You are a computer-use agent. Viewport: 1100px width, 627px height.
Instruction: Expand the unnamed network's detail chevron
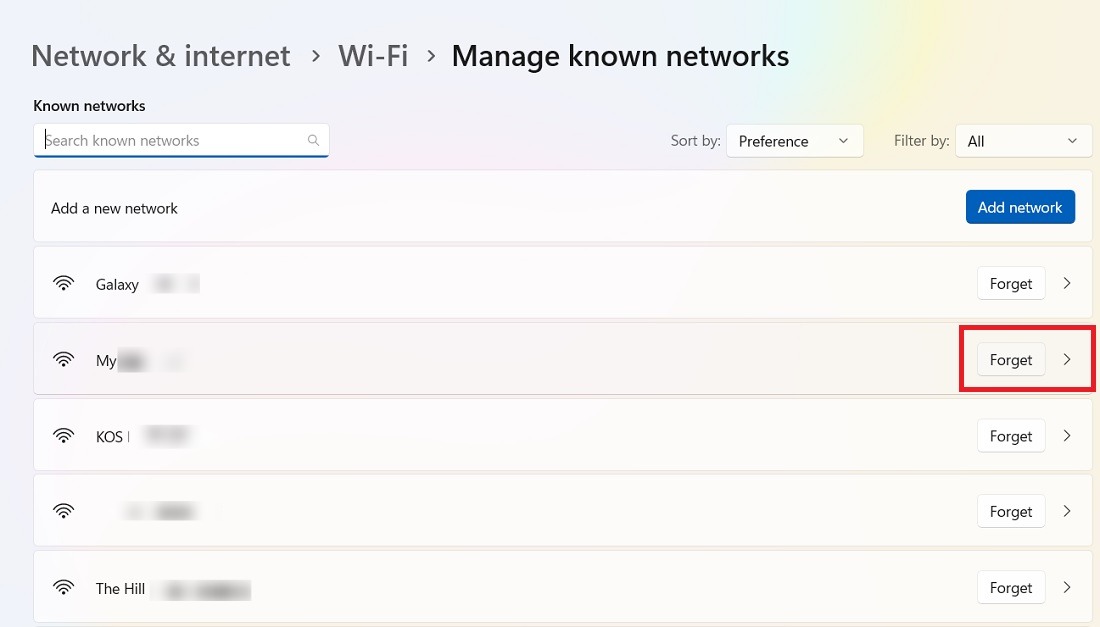pos(1067,511)
